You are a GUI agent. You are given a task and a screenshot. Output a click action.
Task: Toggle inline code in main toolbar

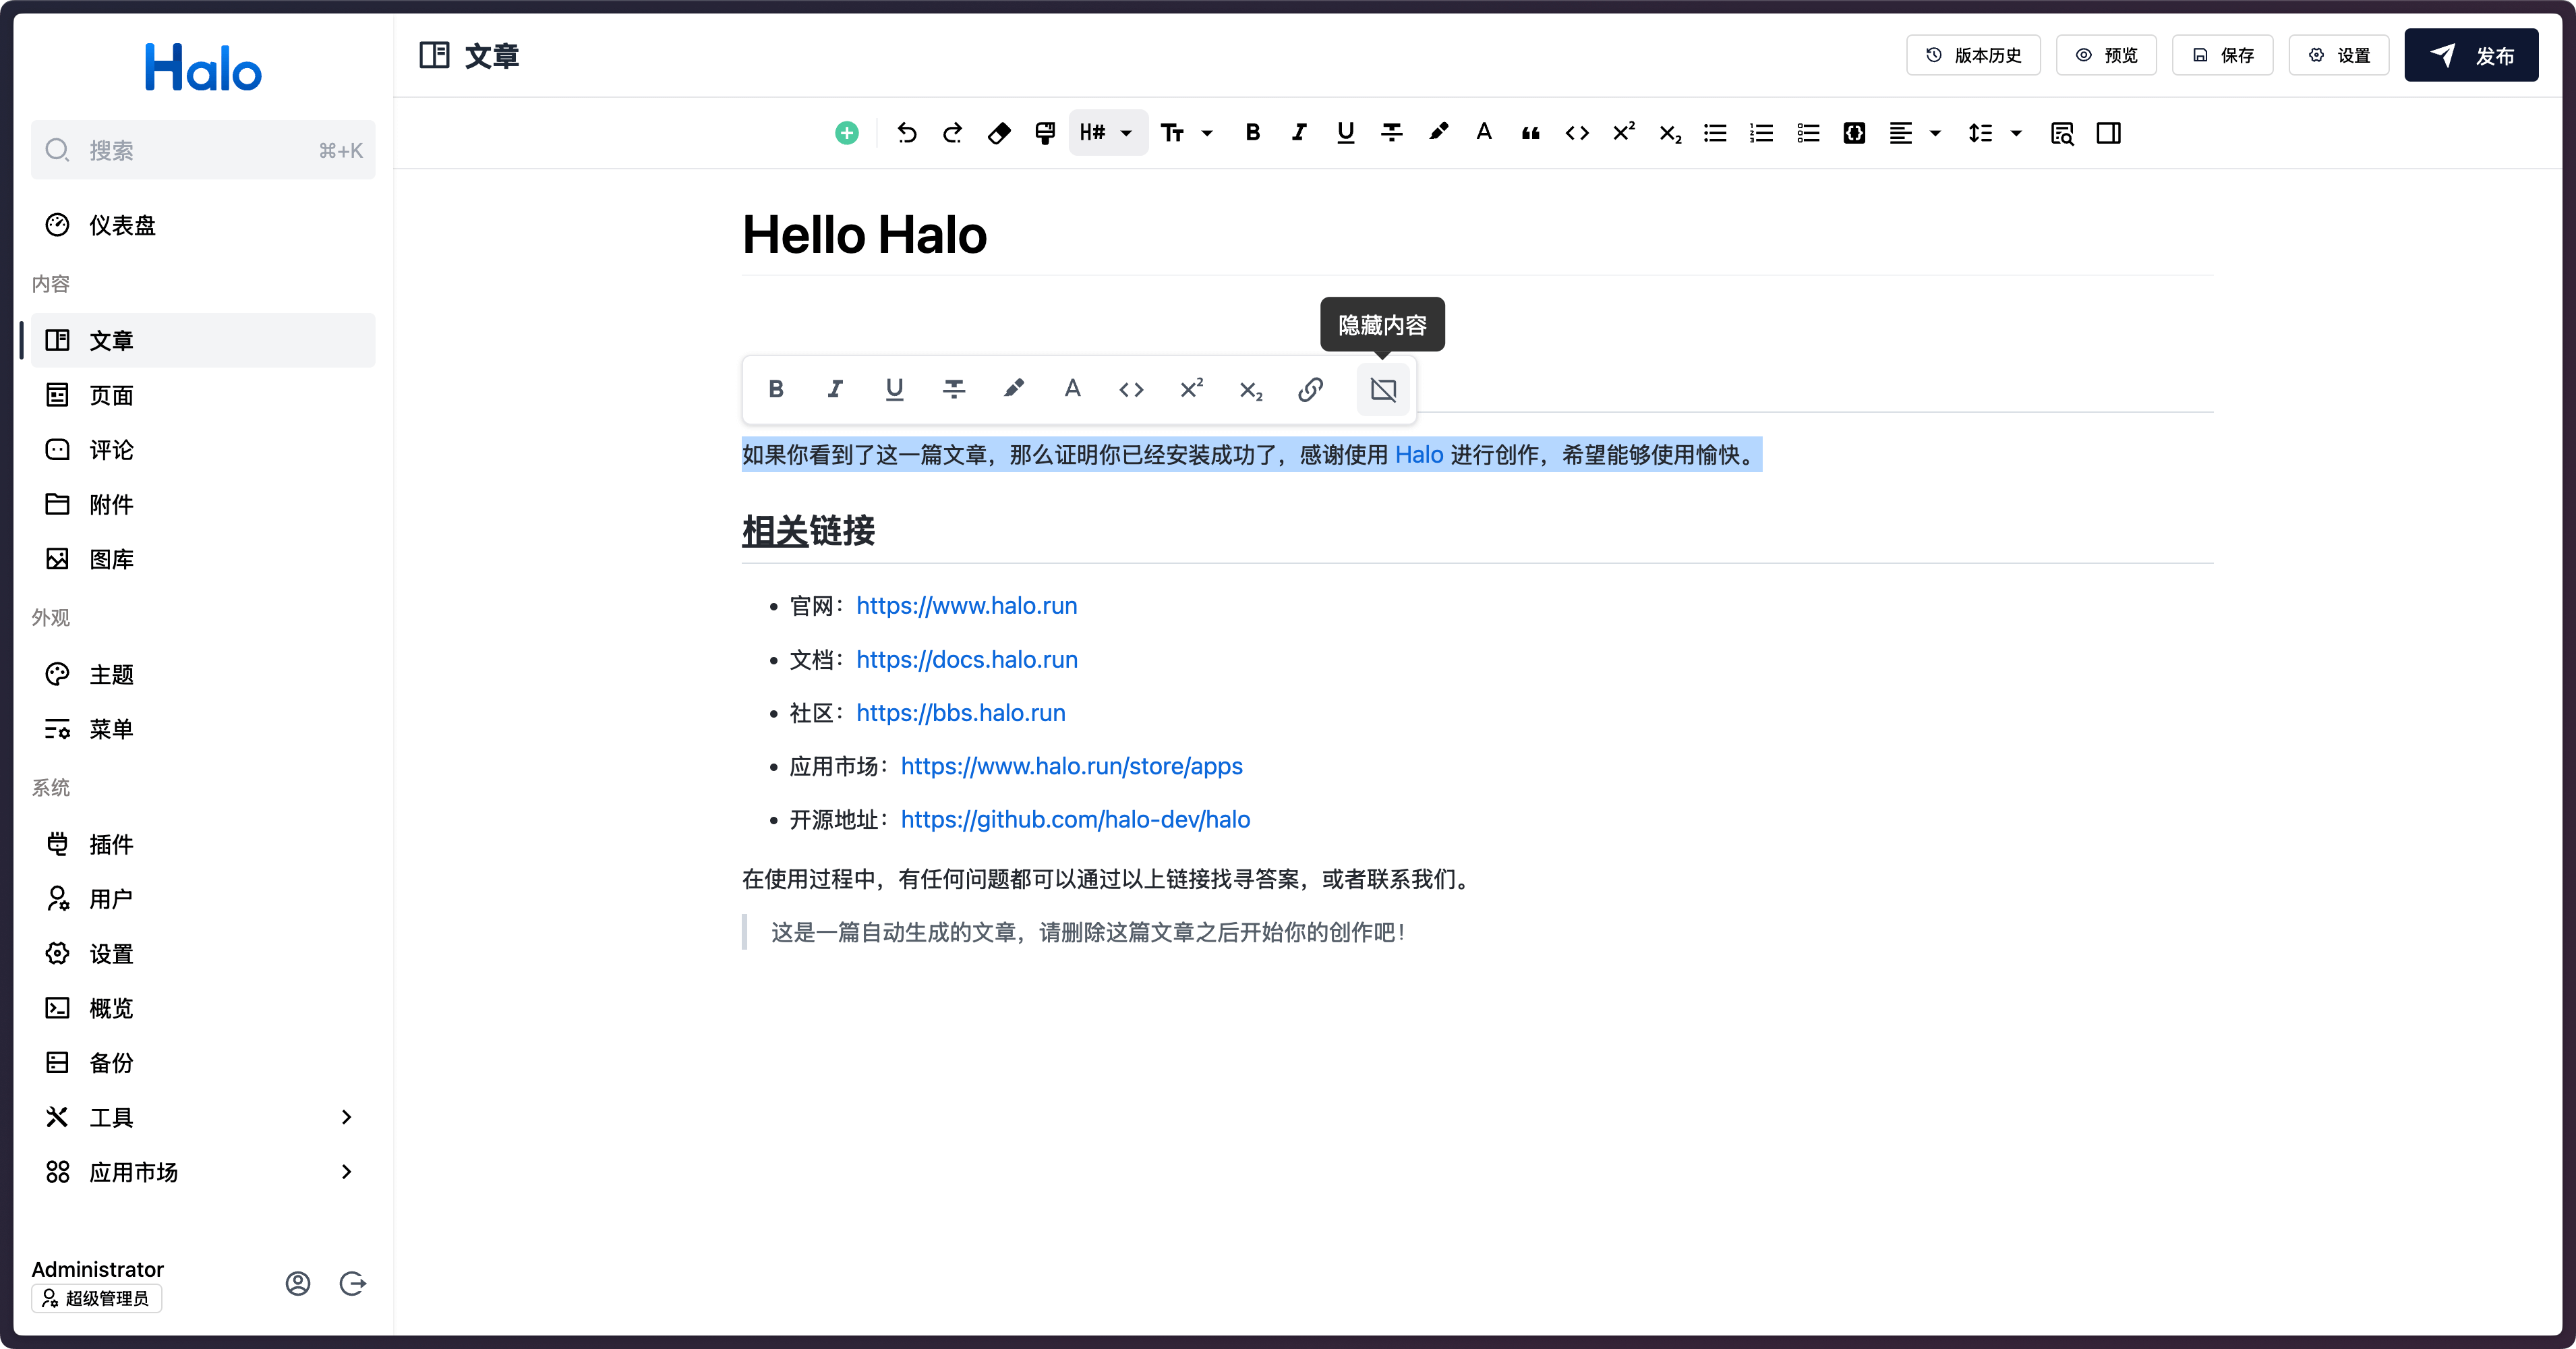coord(1577,133)
